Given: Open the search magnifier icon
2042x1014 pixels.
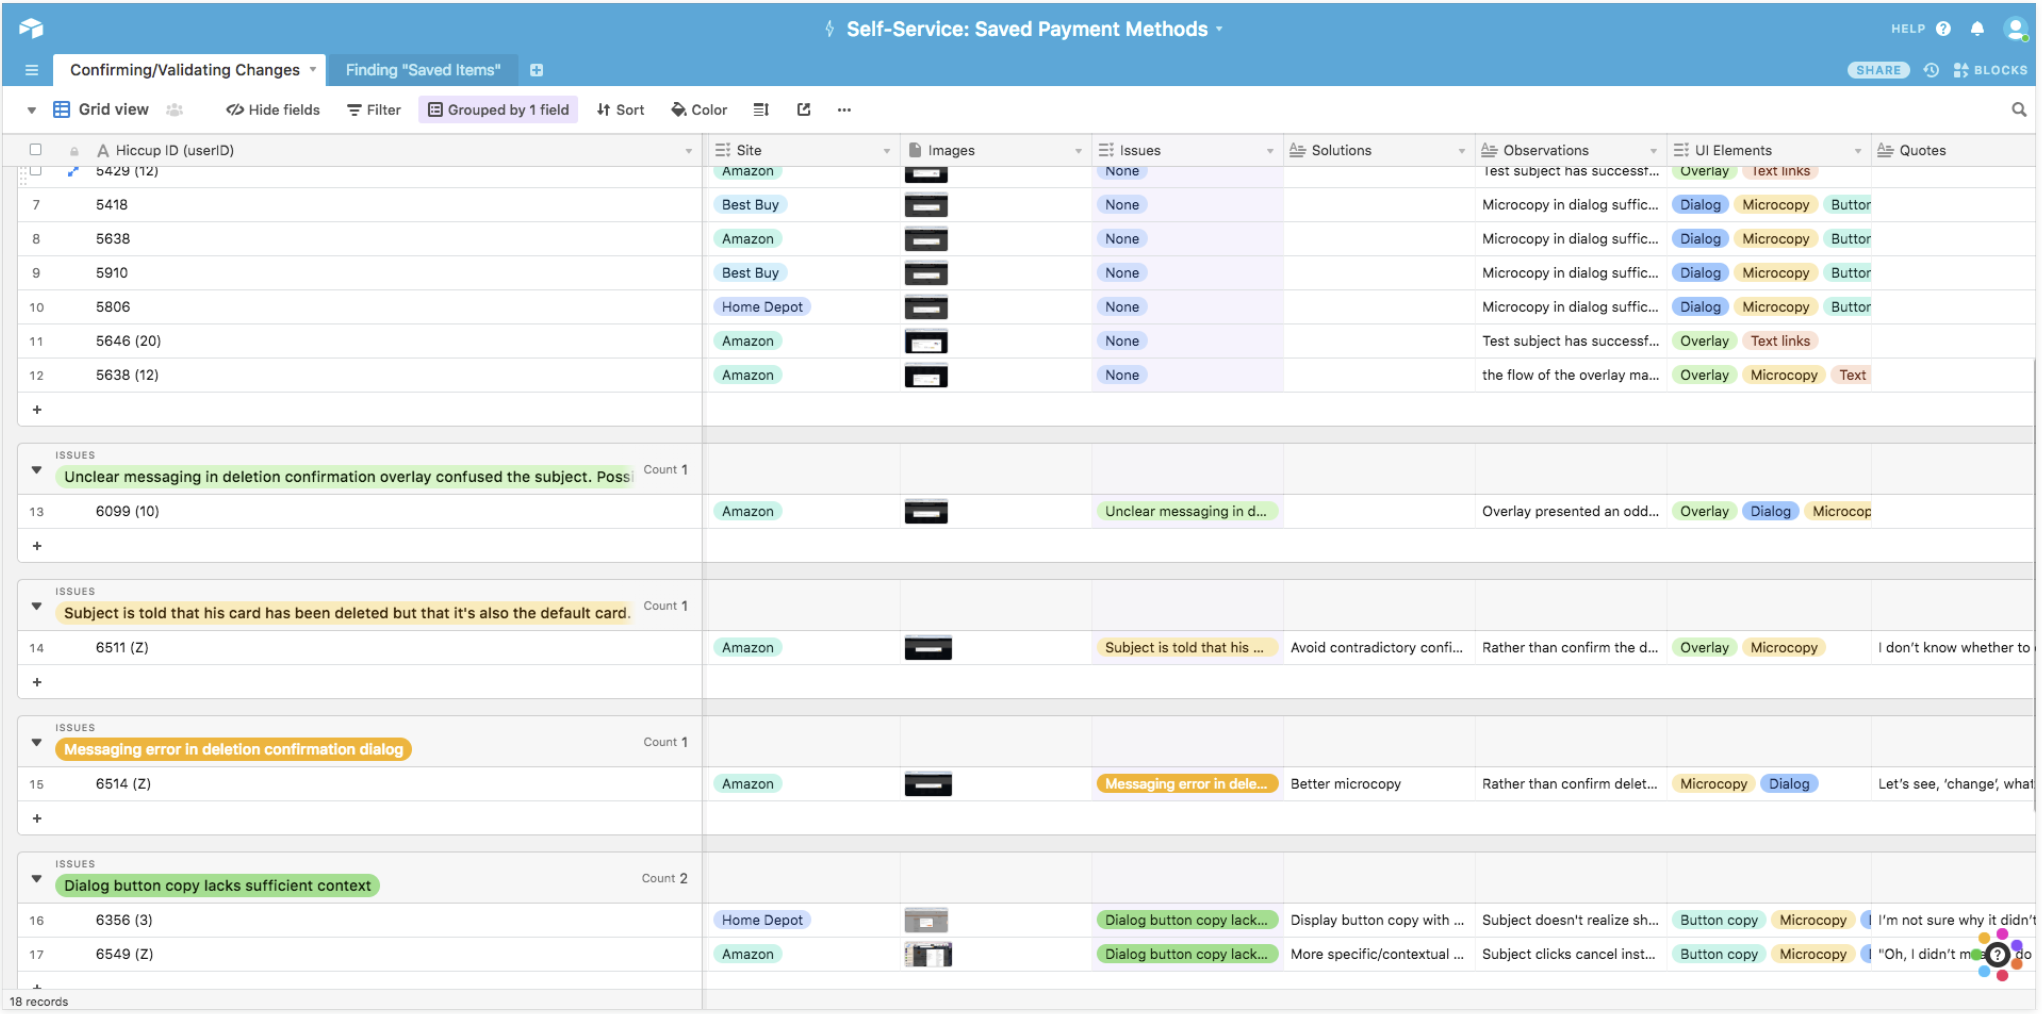Looking at the screenshot, I should pos(2019,110).
